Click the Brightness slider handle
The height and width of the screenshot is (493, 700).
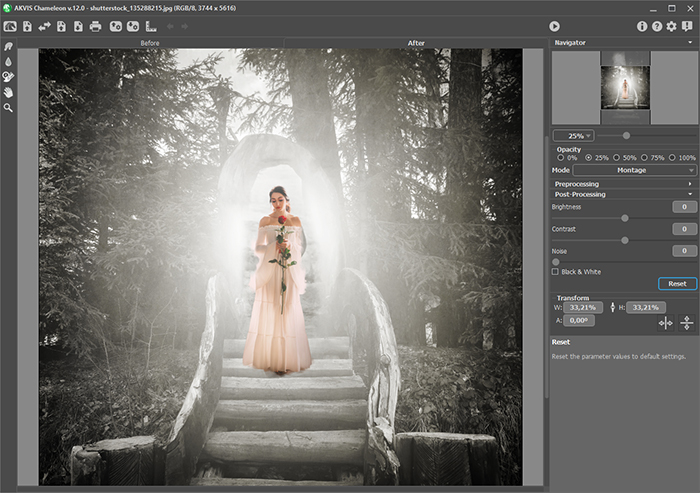coord(625,218)
